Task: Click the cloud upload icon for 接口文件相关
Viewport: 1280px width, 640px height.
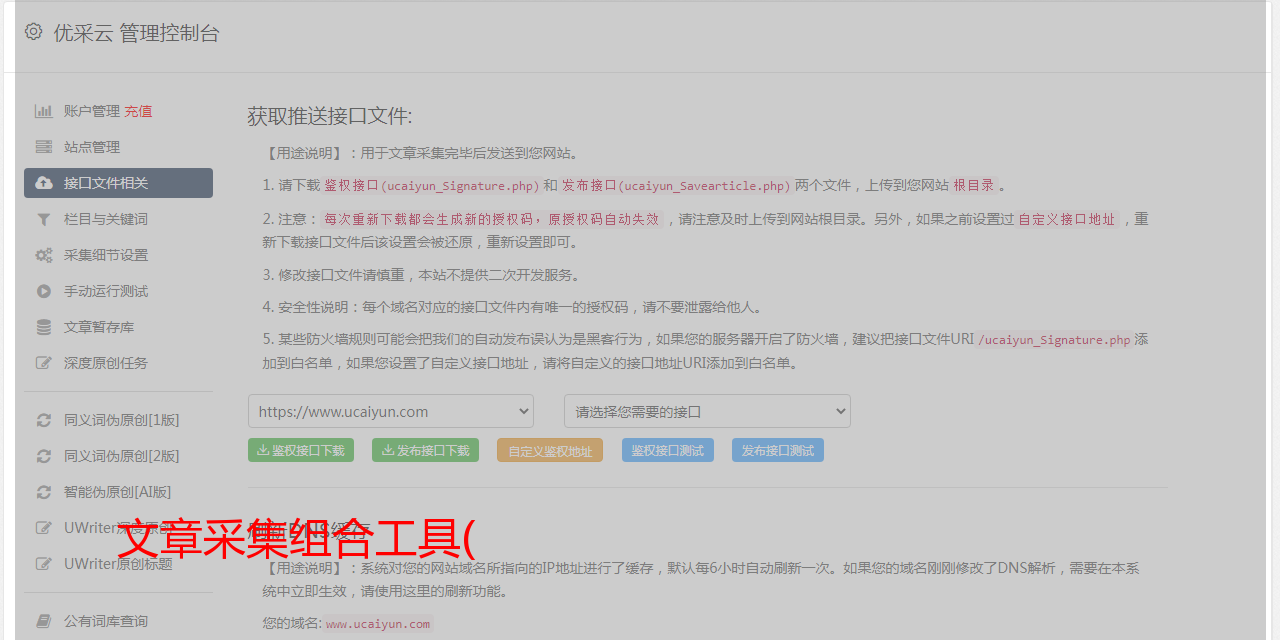Action: tap(44, 183)
